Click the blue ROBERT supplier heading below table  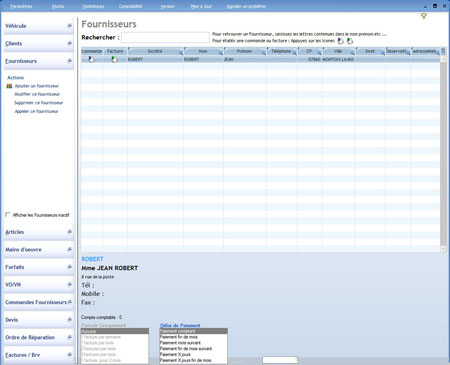[x=92, y=259]
